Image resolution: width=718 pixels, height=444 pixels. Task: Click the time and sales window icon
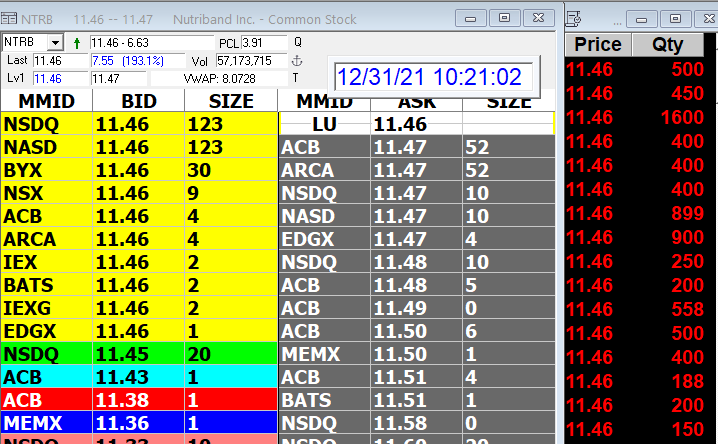[x=573, y=19]
